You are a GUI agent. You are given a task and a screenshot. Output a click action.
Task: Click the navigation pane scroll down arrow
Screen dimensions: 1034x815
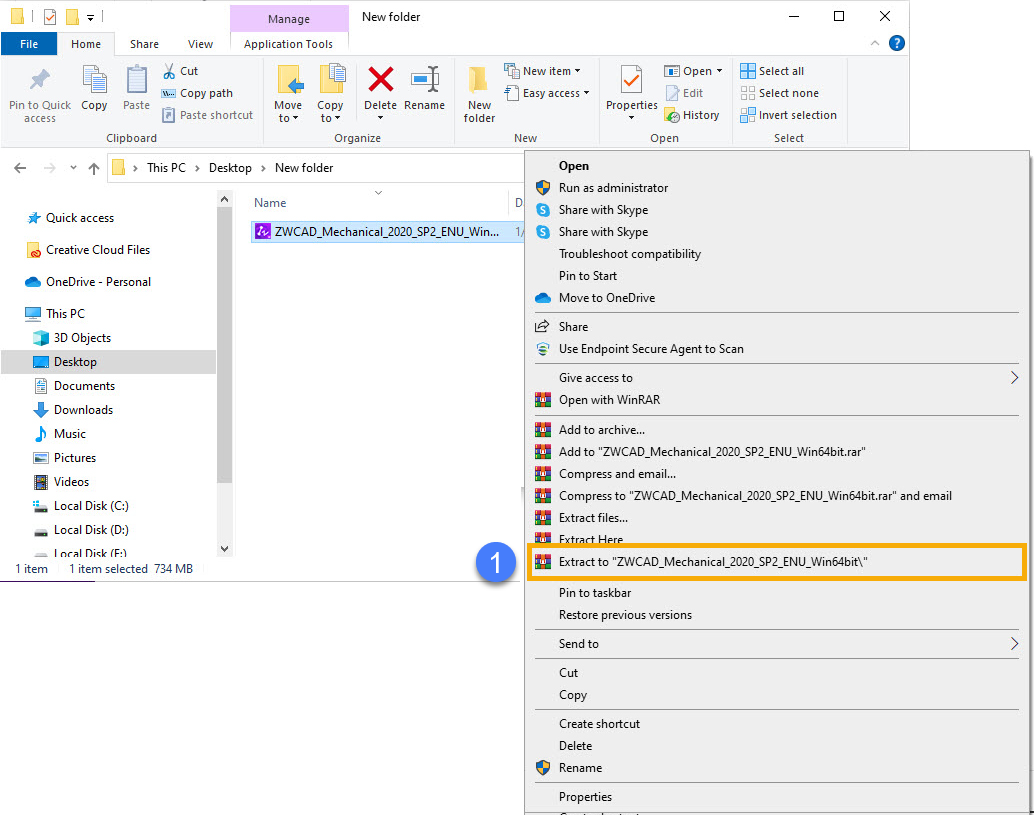[224, 549]
